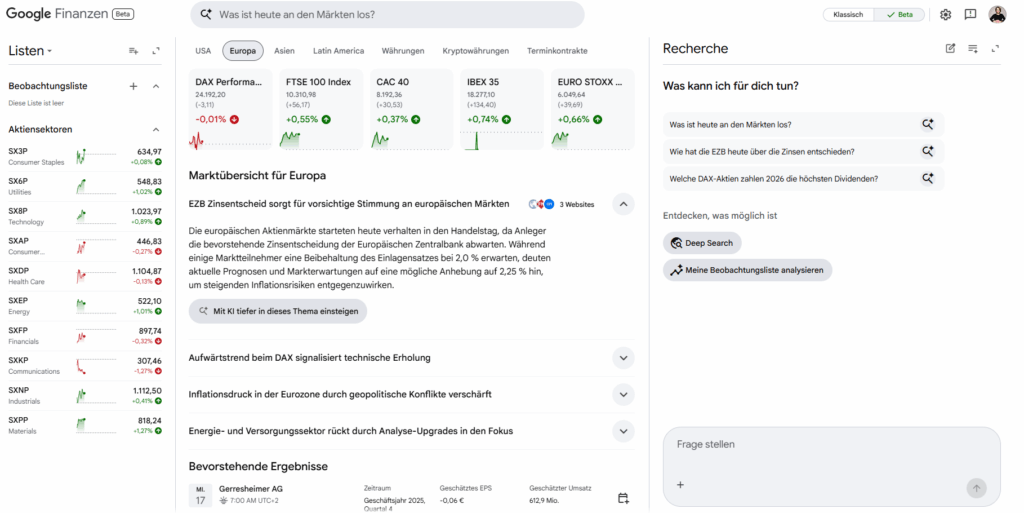Open the SXAP Consumer sector row
This screenshot has width=1024, height=513.
[85, 246]
